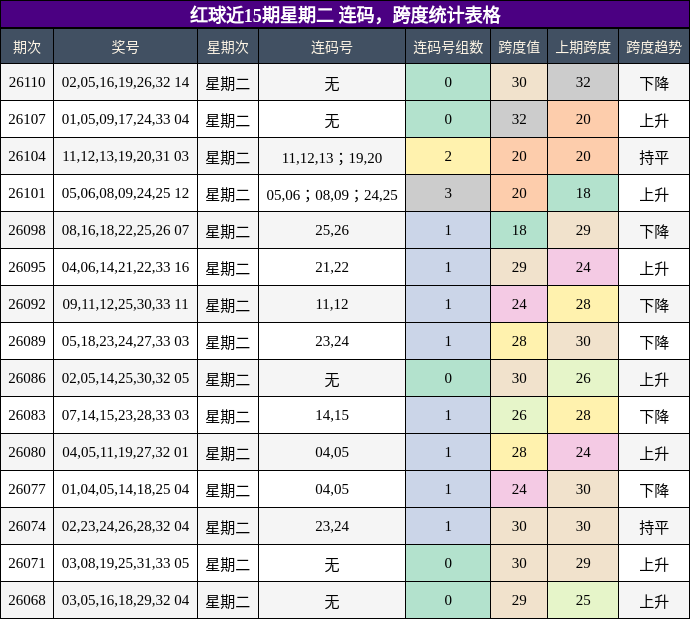Viewport: 690px width, 619px height.
Task: Select draw numbers 03,08,19,25,31,33 05
Action: [125, 563]
